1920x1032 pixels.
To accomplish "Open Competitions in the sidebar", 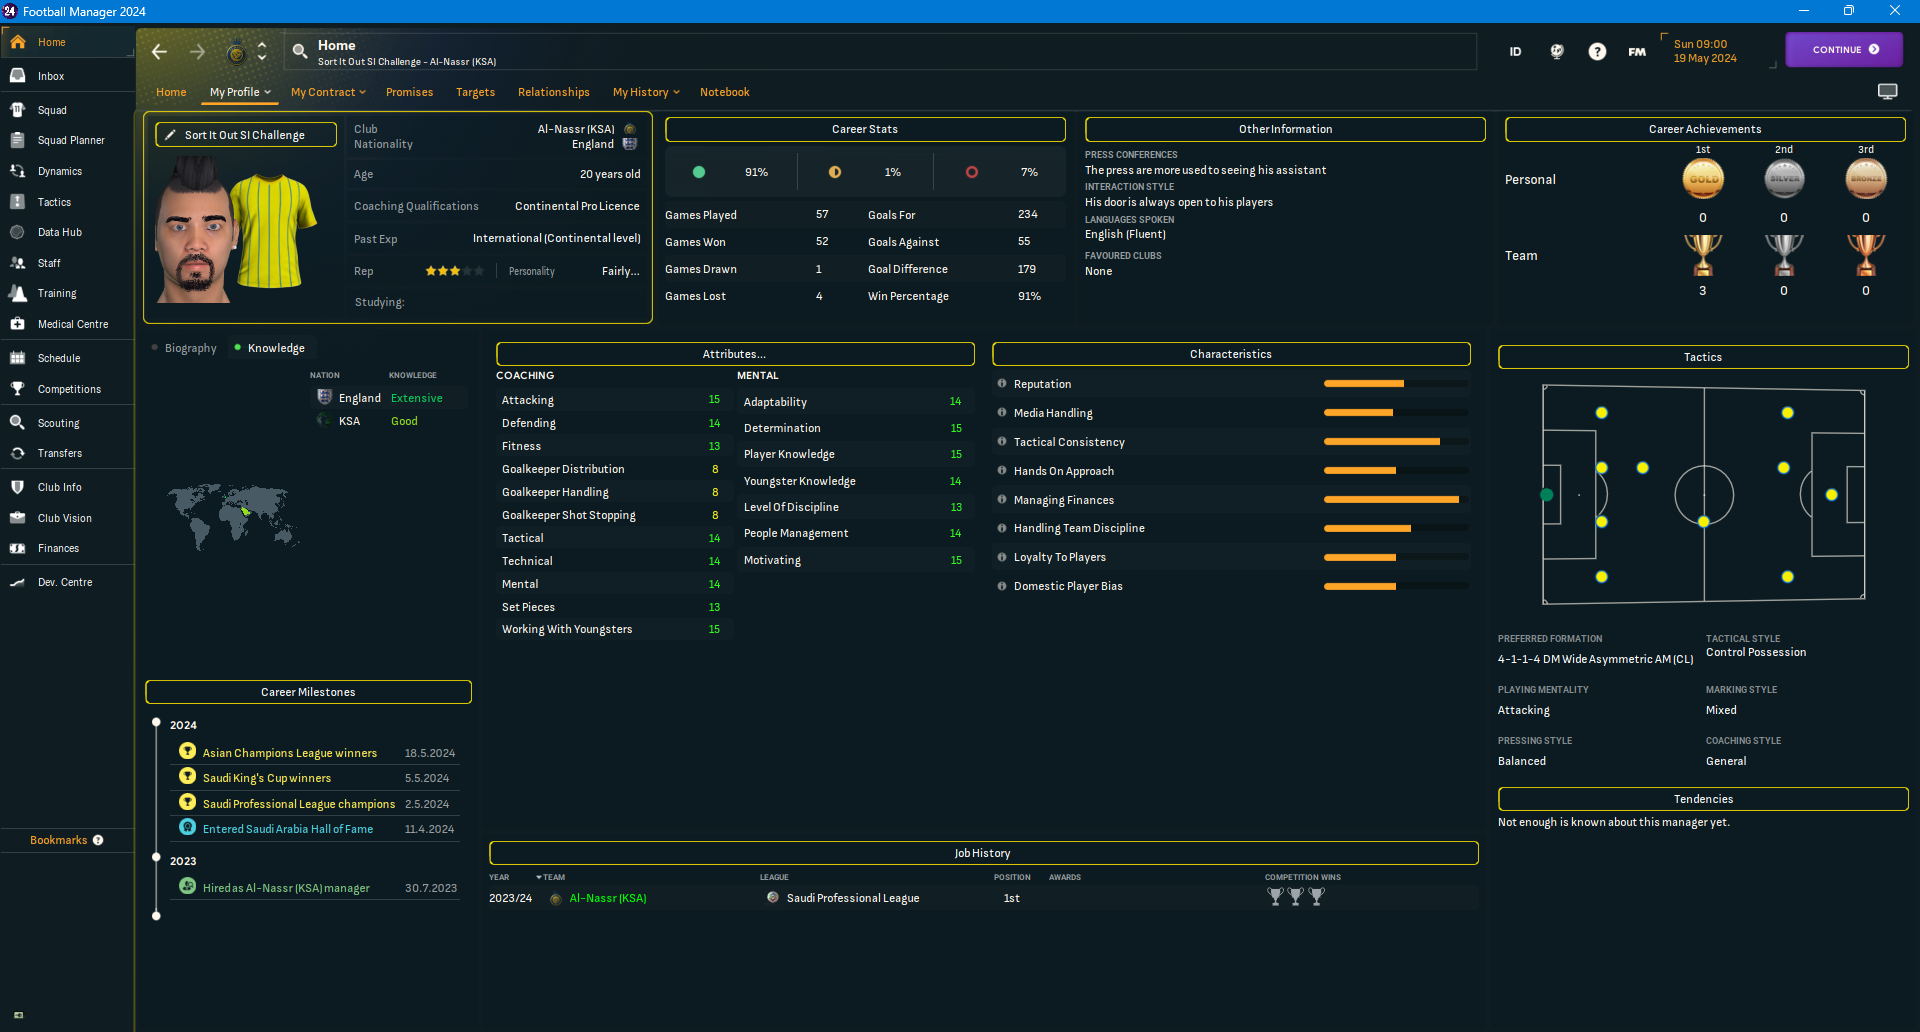I will point(69,390).
